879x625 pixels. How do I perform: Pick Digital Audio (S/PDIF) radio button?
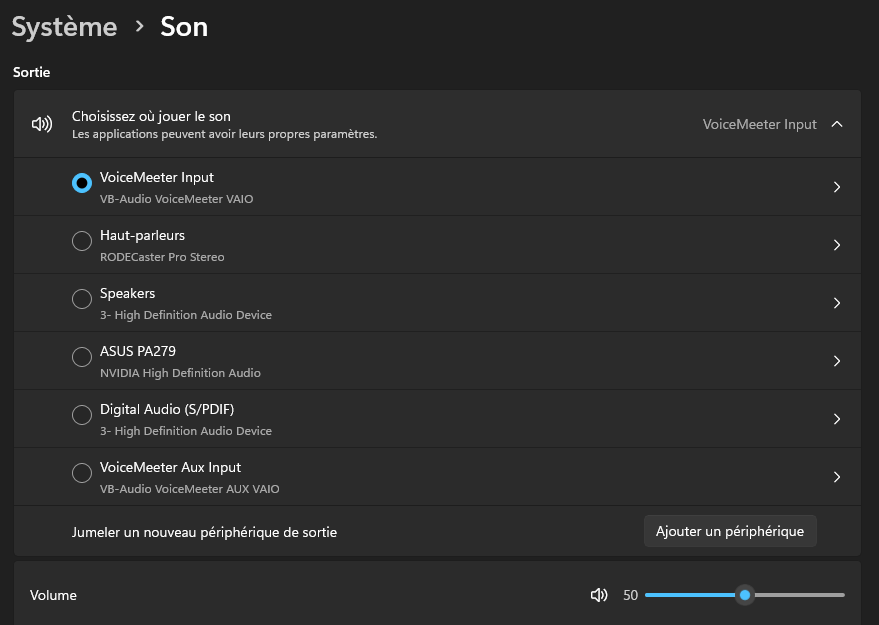[82, 415]
